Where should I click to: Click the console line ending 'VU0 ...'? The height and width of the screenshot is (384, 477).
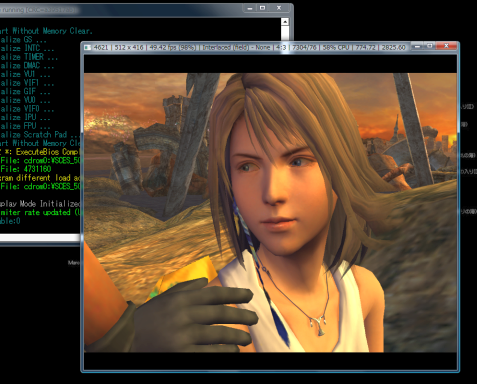pos(25,100)
